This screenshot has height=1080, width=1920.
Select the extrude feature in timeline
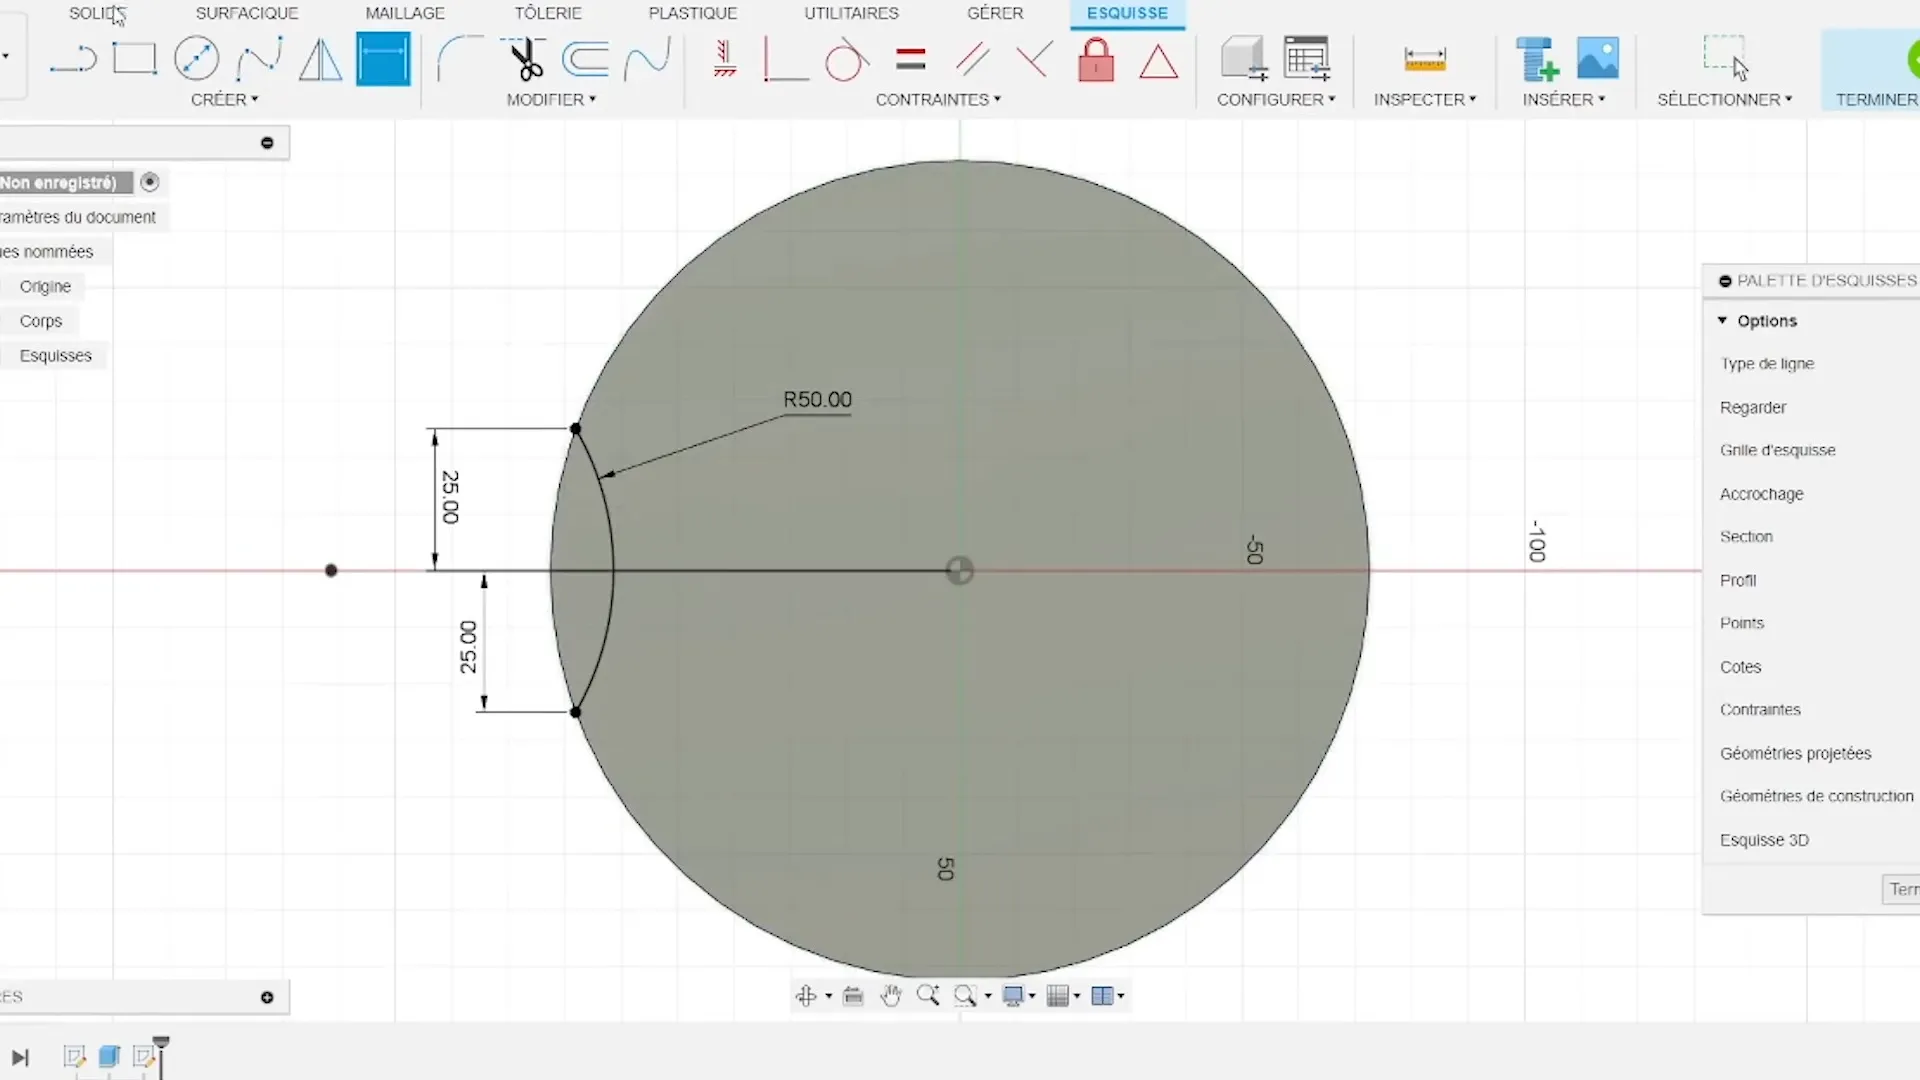coord(109,1057)
